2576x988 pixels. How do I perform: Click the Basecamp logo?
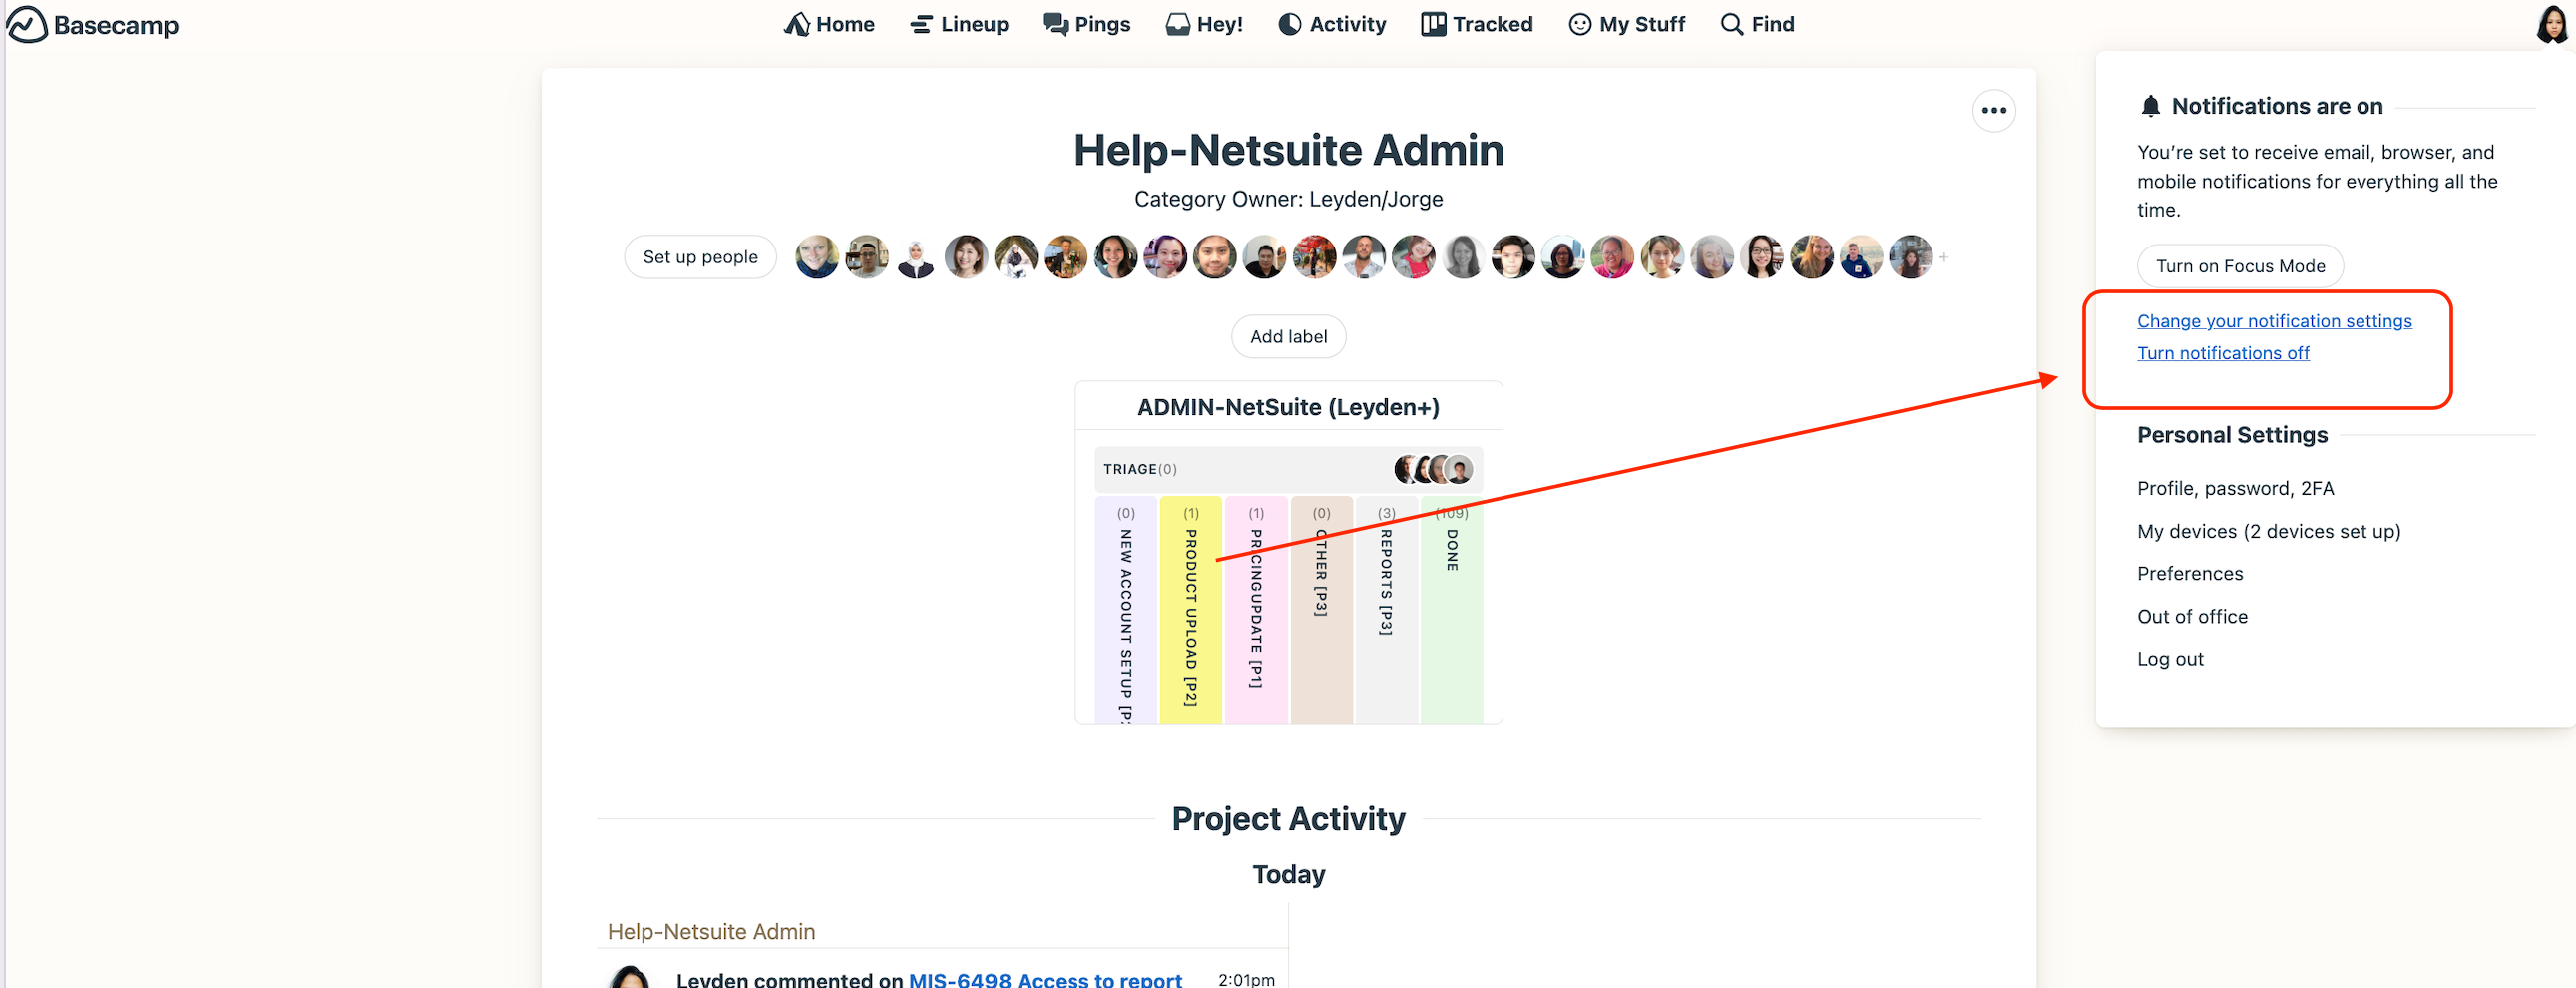(93, 24)
